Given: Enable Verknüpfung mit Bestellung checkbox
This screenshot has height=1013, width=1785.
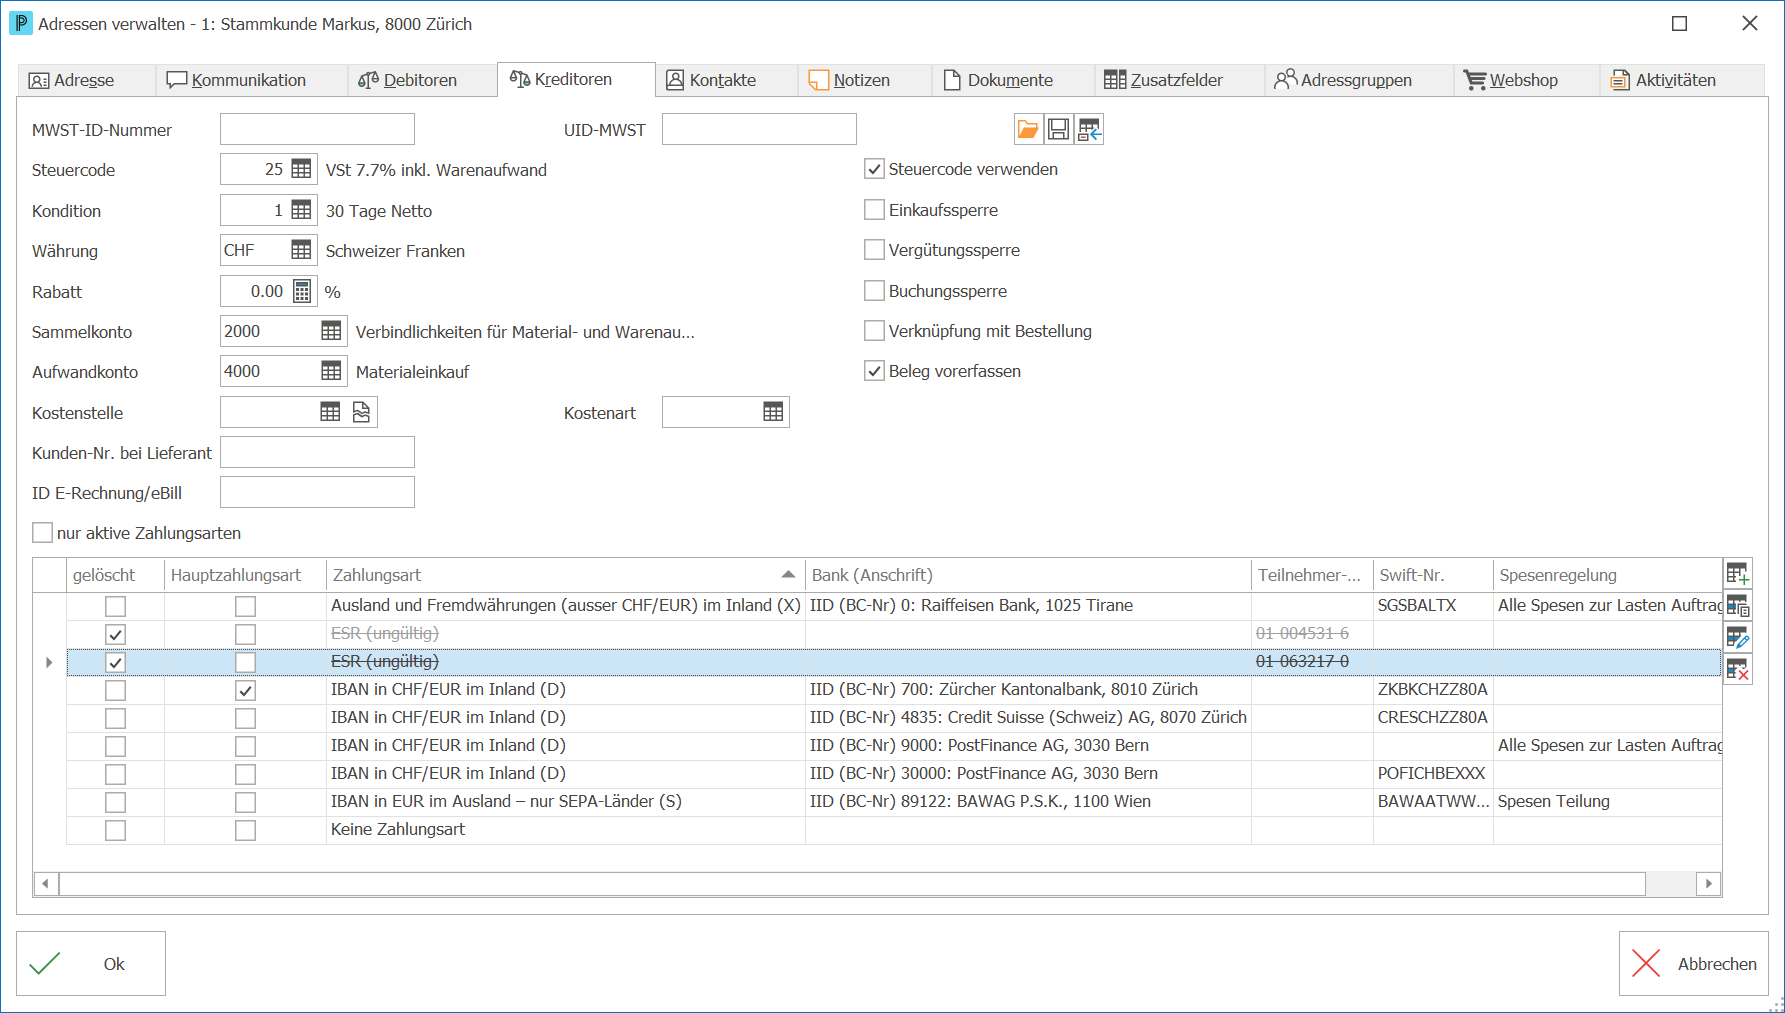Looking at the screenshot, I should [x=874, y=331].
